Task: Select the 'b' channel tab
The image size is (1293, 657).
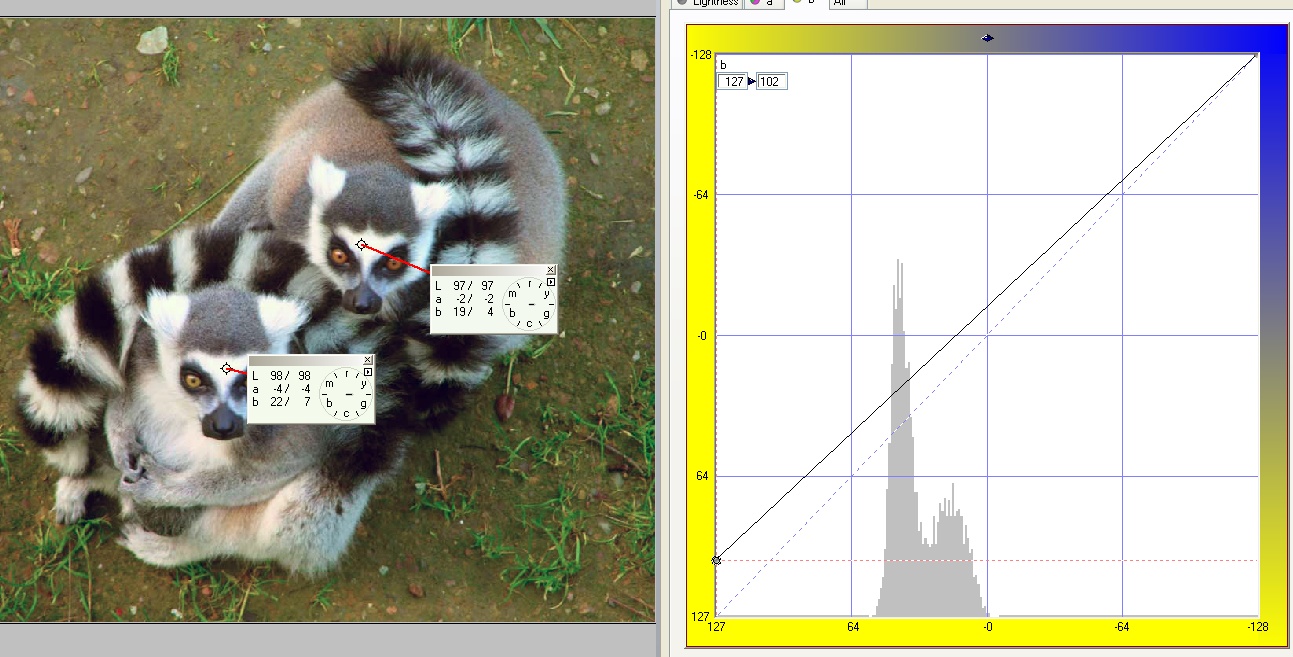Action: coord(806,3)
